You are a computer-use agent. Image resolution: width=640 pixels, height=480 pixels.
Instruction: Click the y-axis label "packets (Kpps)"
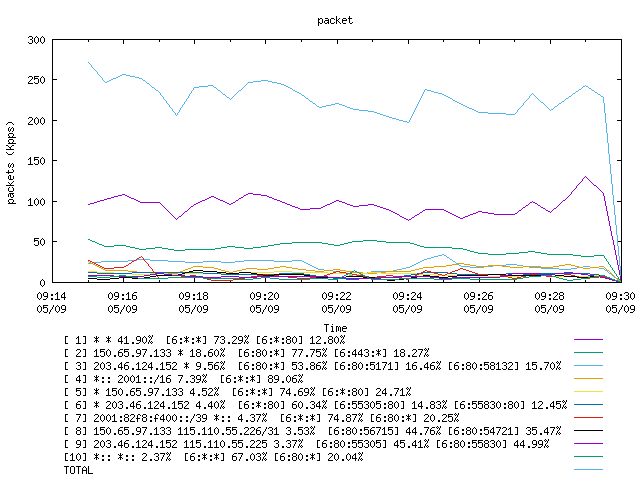pos(11,162)
